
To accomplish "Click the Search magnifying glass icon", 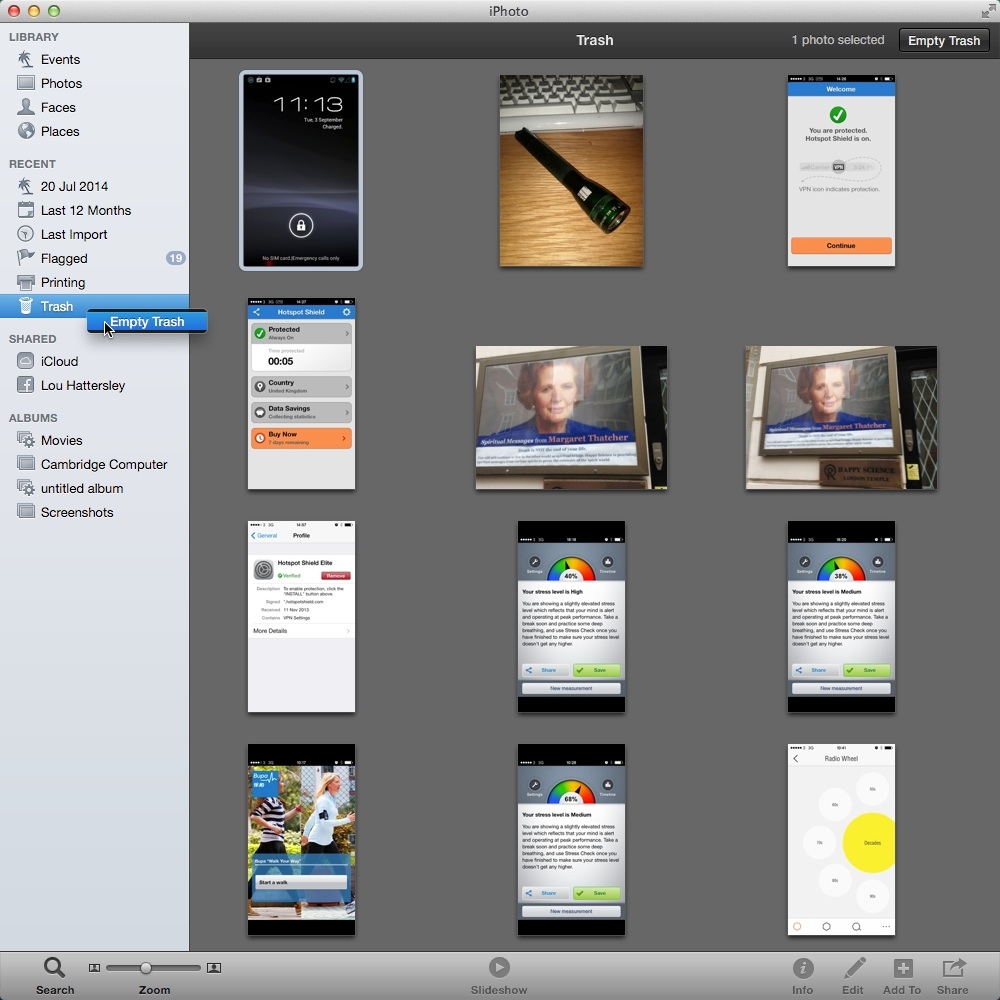I will coord(54,968).
